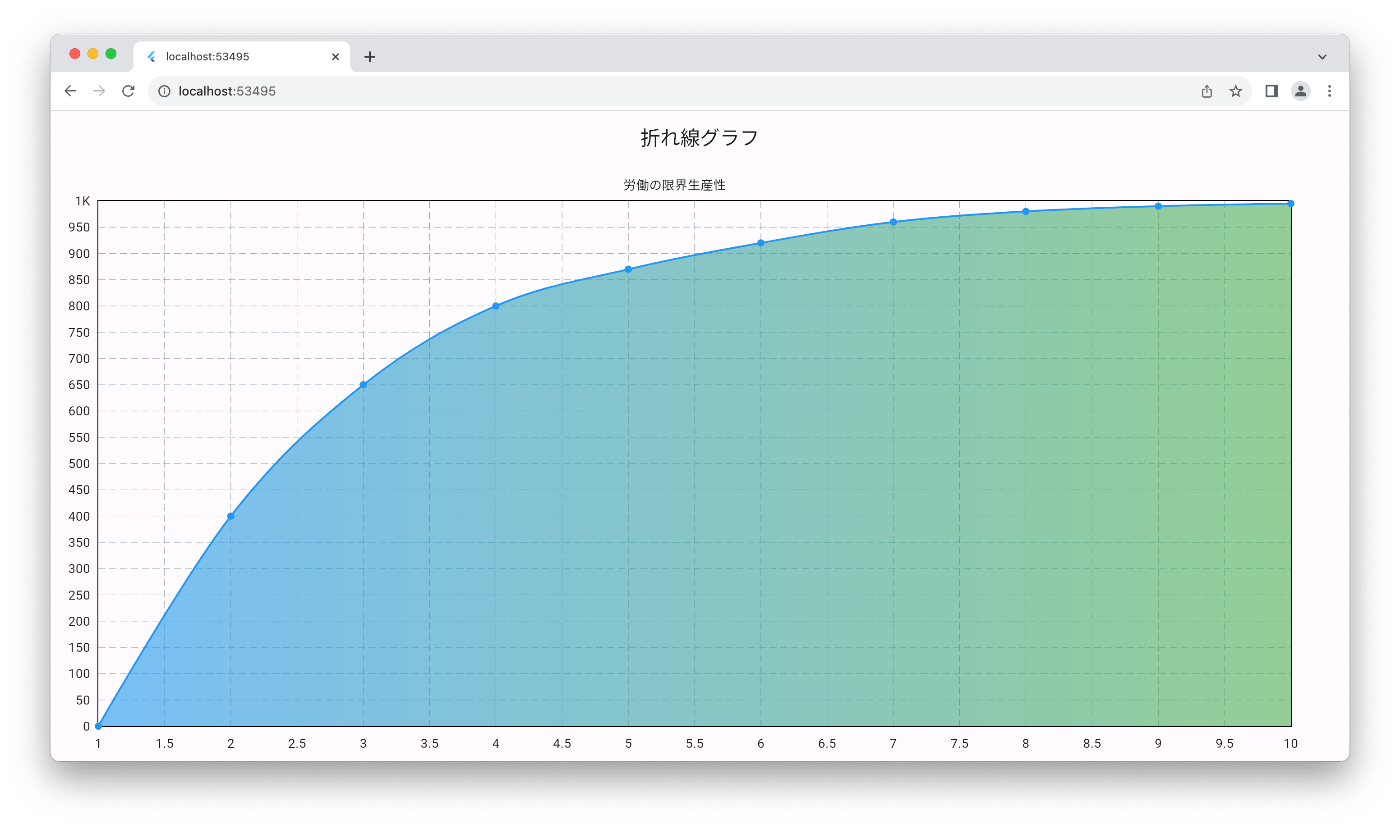Click the browser forward arrow
1400x828 pixels.
point(99,91)
